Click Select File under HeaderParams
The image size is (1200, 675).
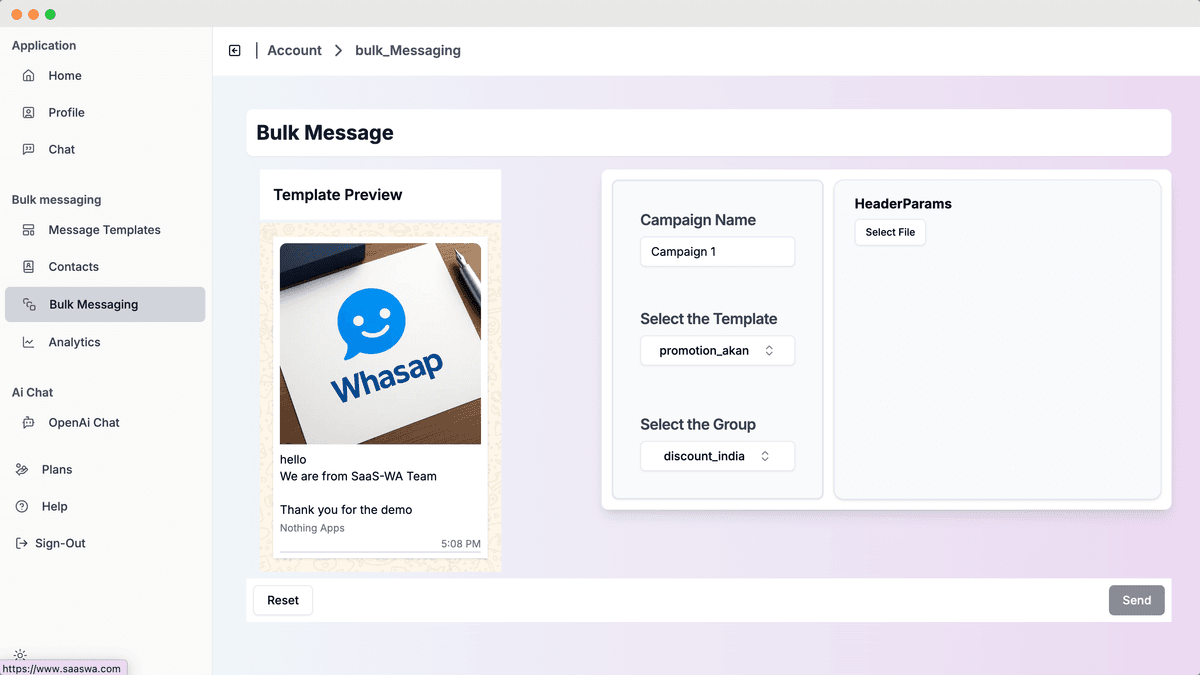(x=889, y=232)
